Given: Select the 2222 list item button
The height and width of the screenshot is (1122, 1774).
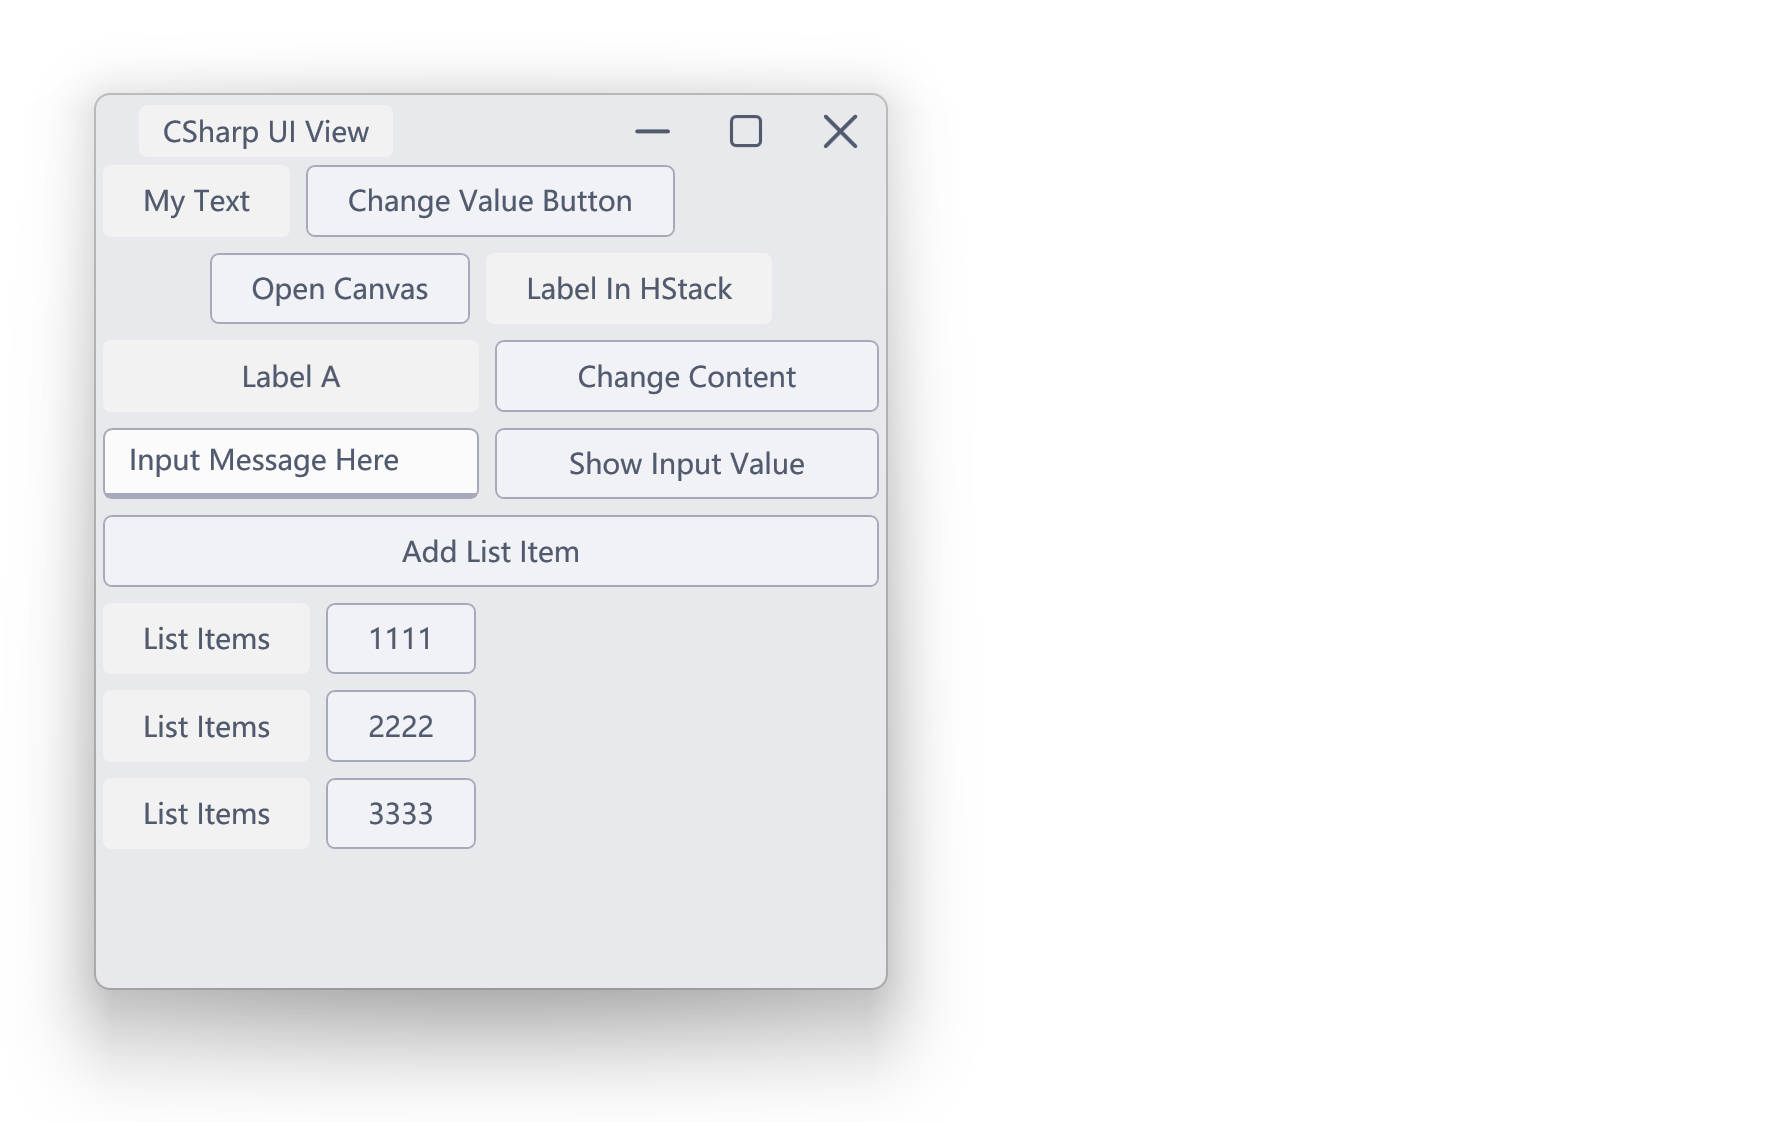Looking at the screenshot, I should 400,726.
